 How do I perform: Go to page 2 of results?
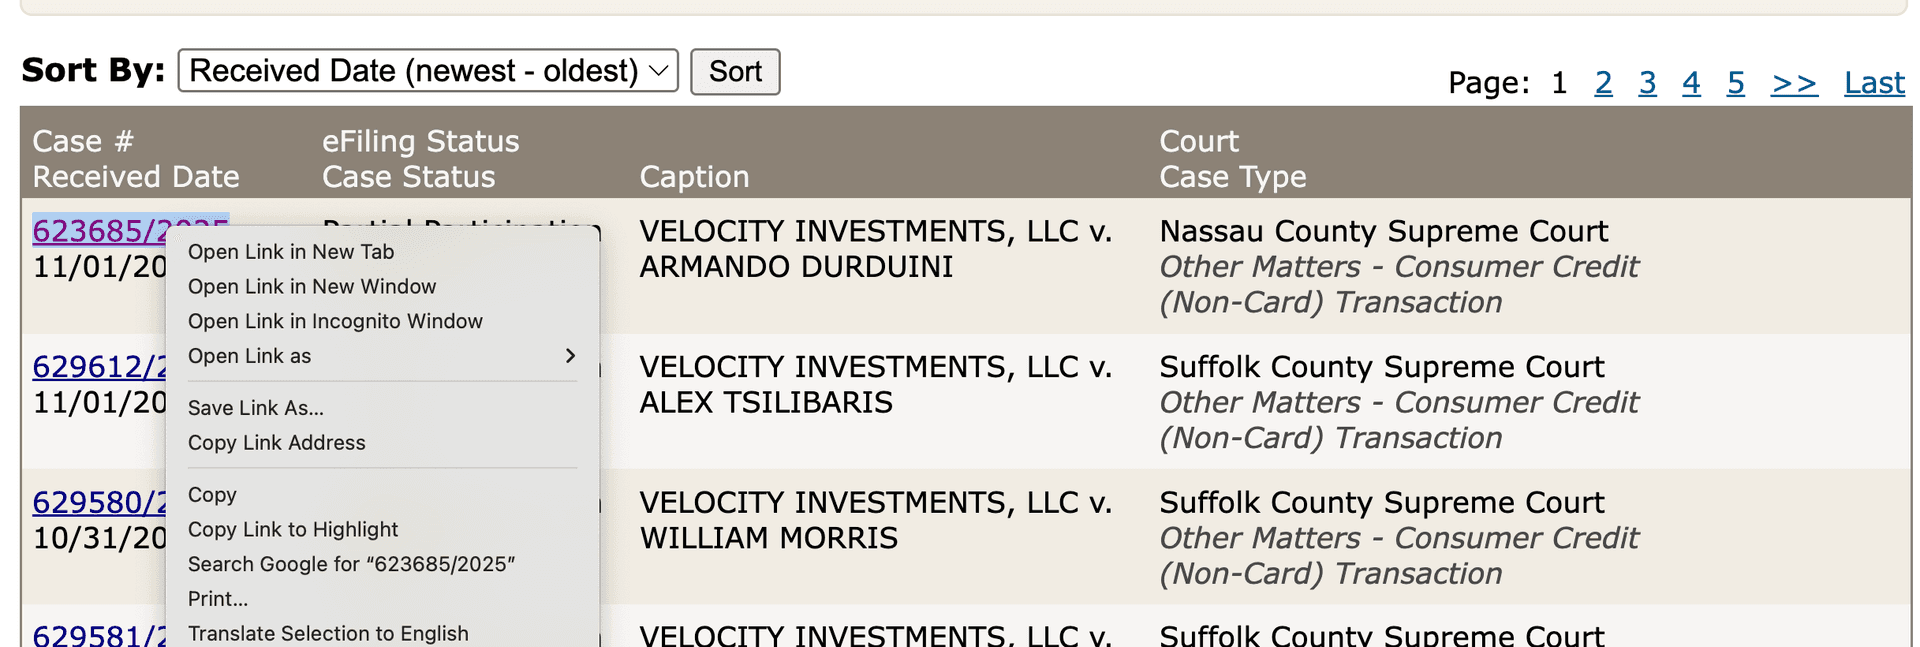pyautogui.click(x=1603, y=83)
